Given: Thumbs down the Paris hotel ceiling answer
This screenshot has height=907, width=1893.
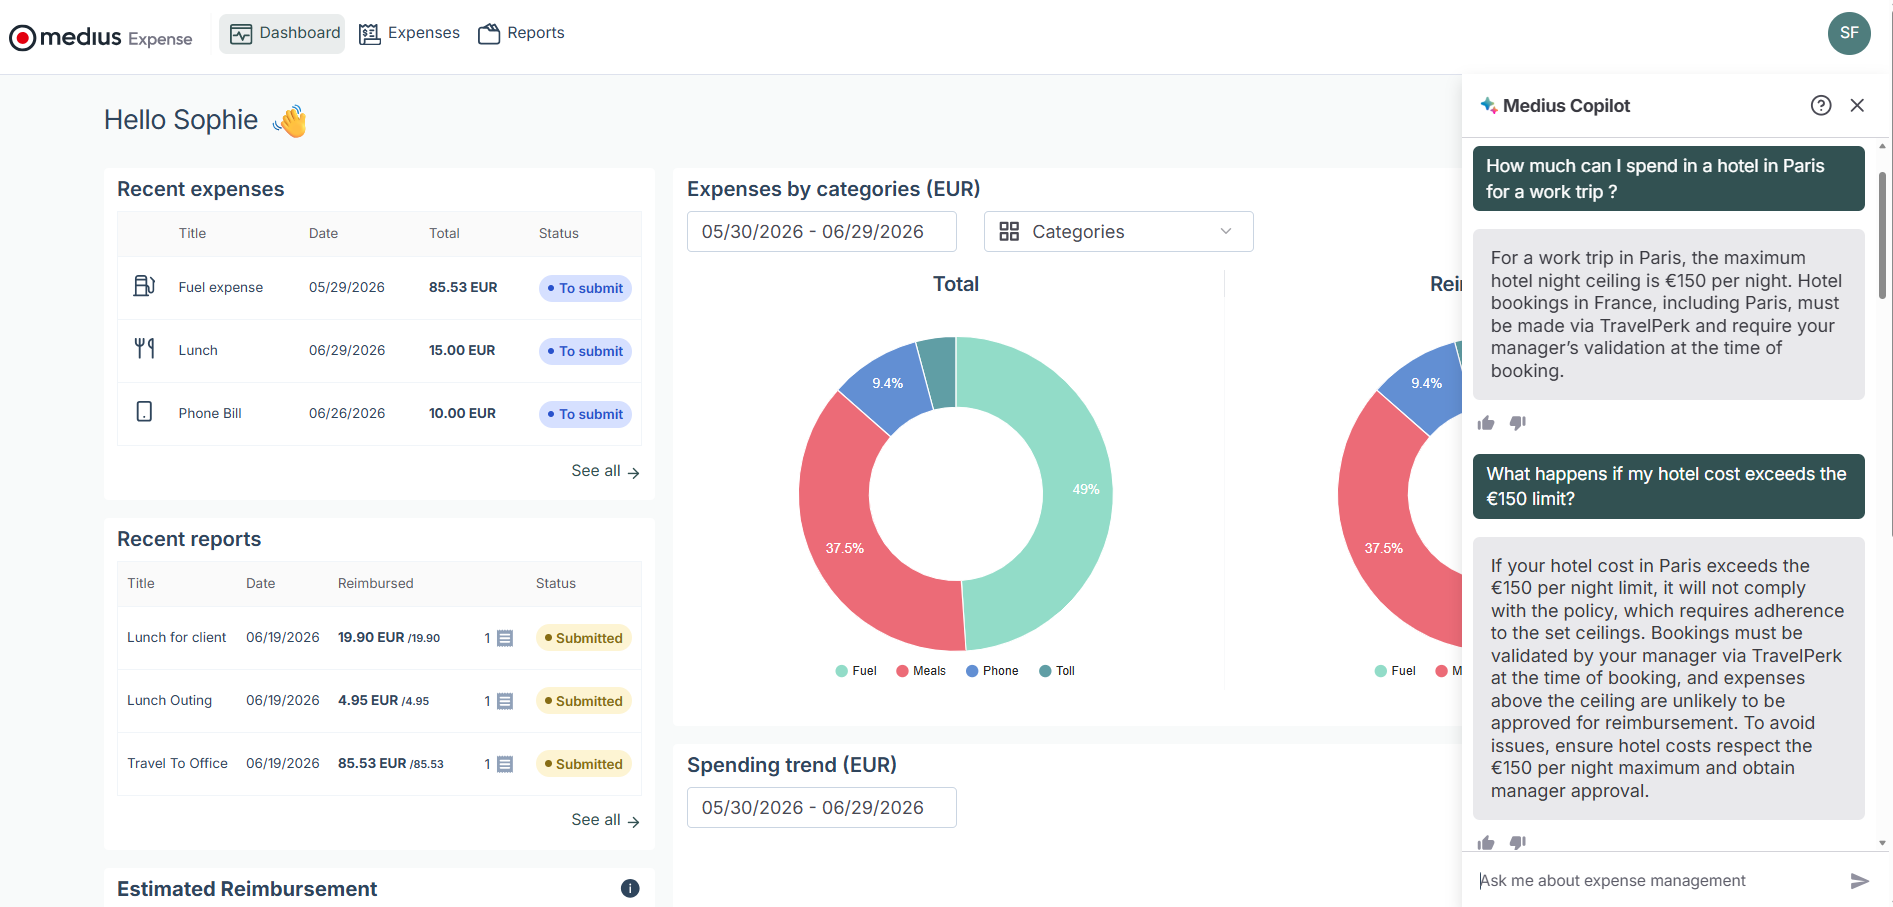Looking at the screenshot, I should click(x=1518, y=423).
